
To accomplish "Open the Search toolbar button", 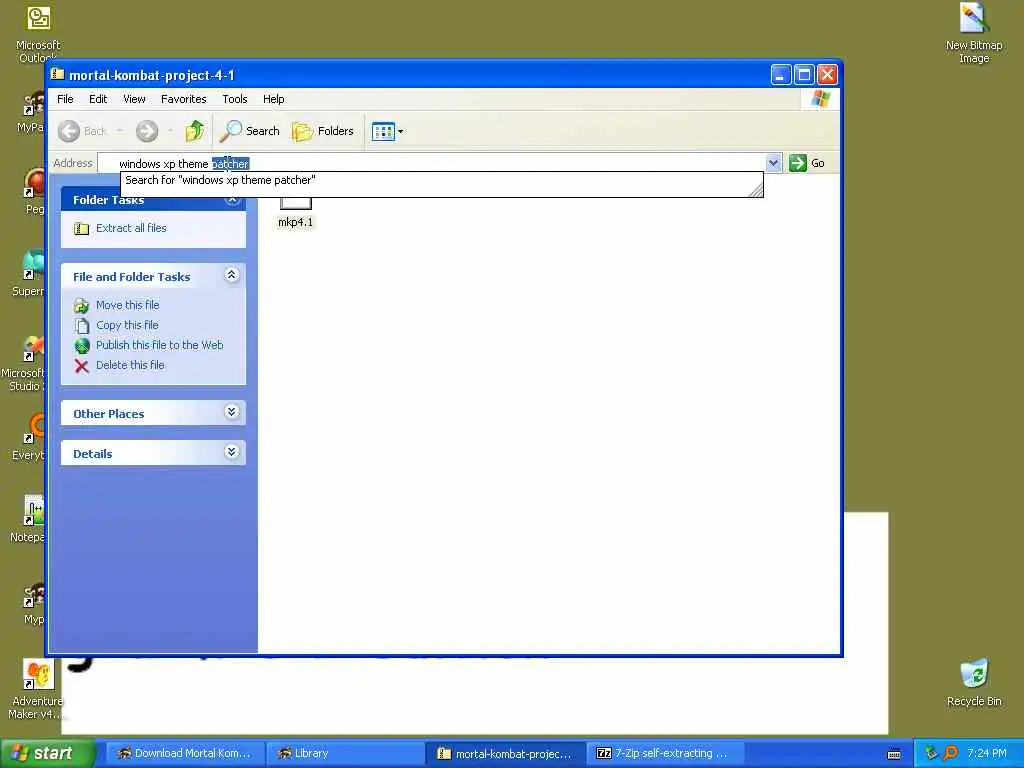I will 249,131.
